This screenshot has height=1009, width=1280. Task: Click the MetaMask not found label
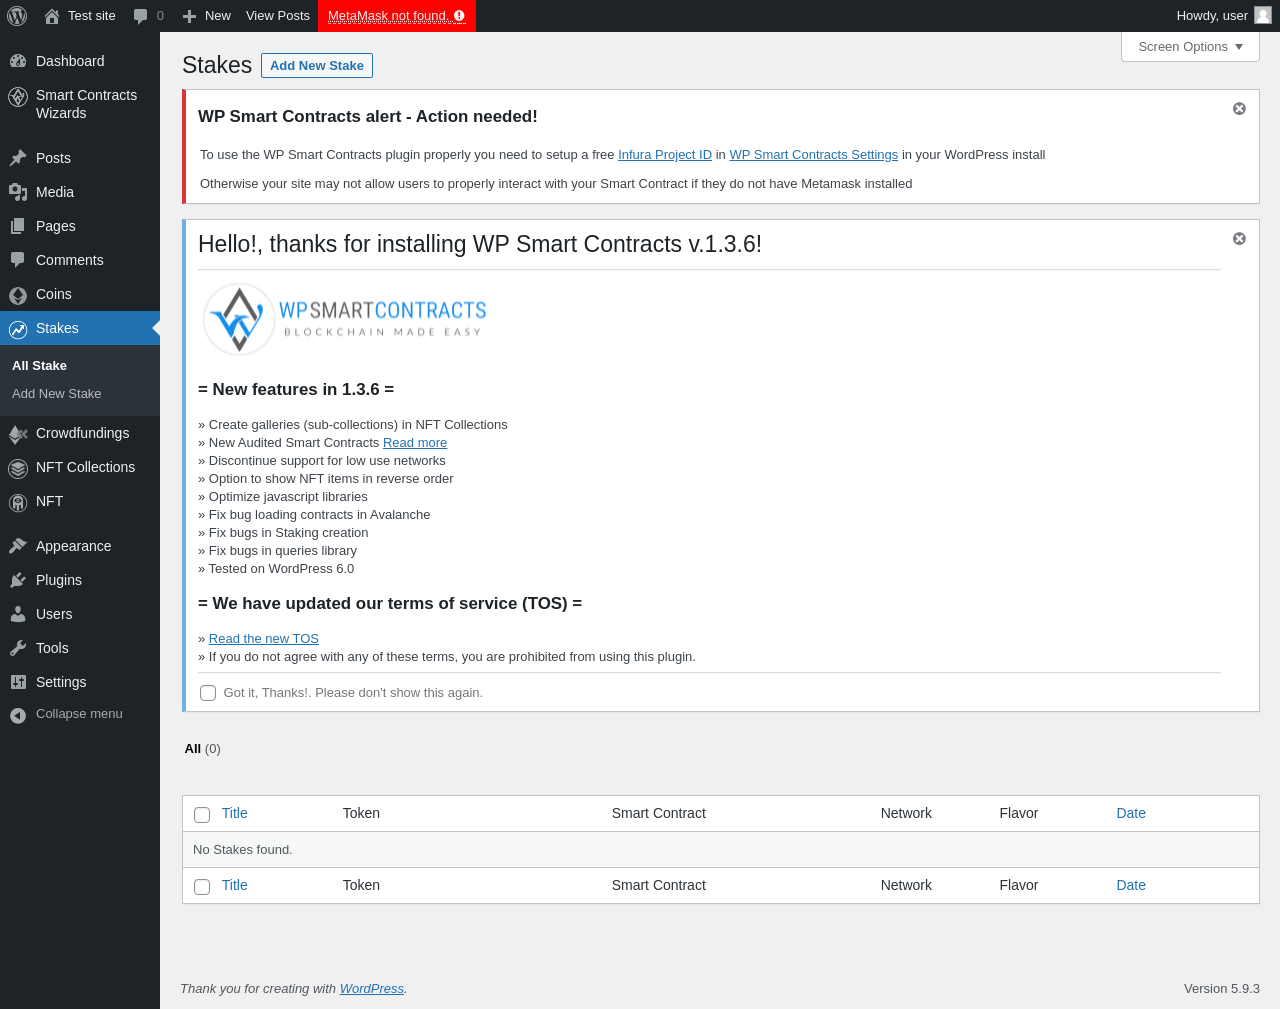click(x=387, y=16)
